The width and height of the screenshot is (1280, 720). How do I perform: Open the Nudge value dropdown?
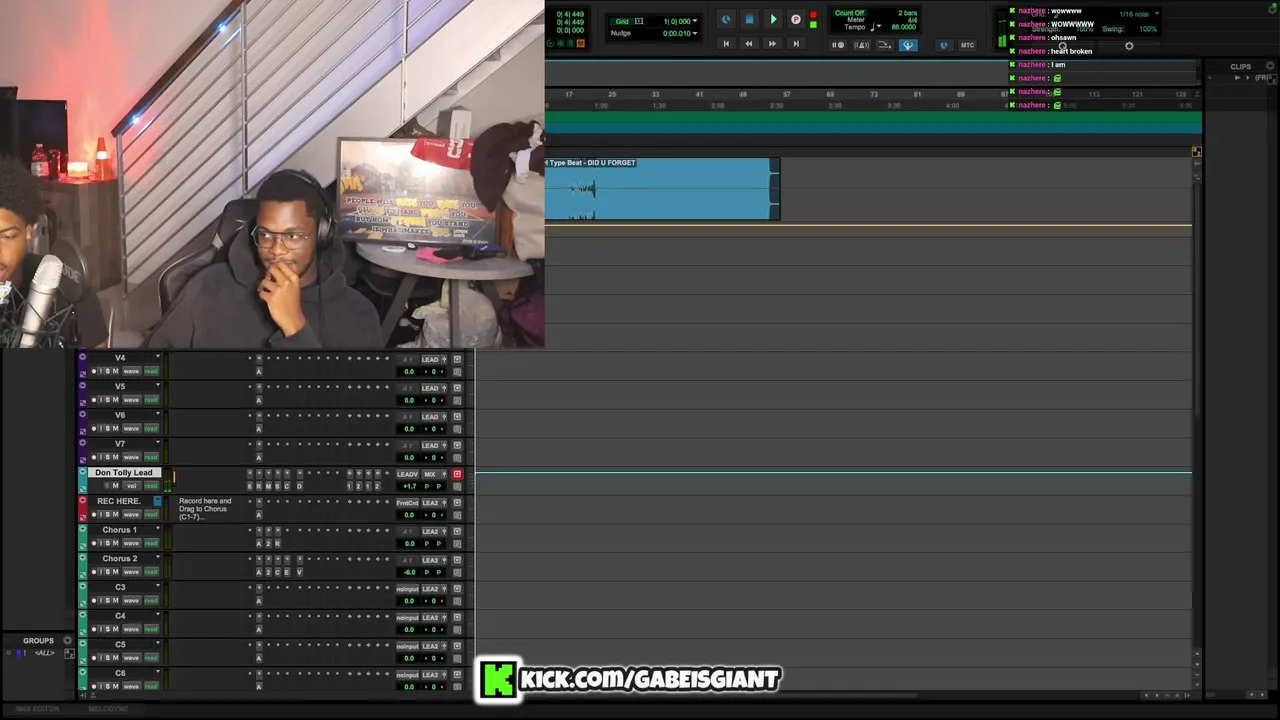point(695,33)
